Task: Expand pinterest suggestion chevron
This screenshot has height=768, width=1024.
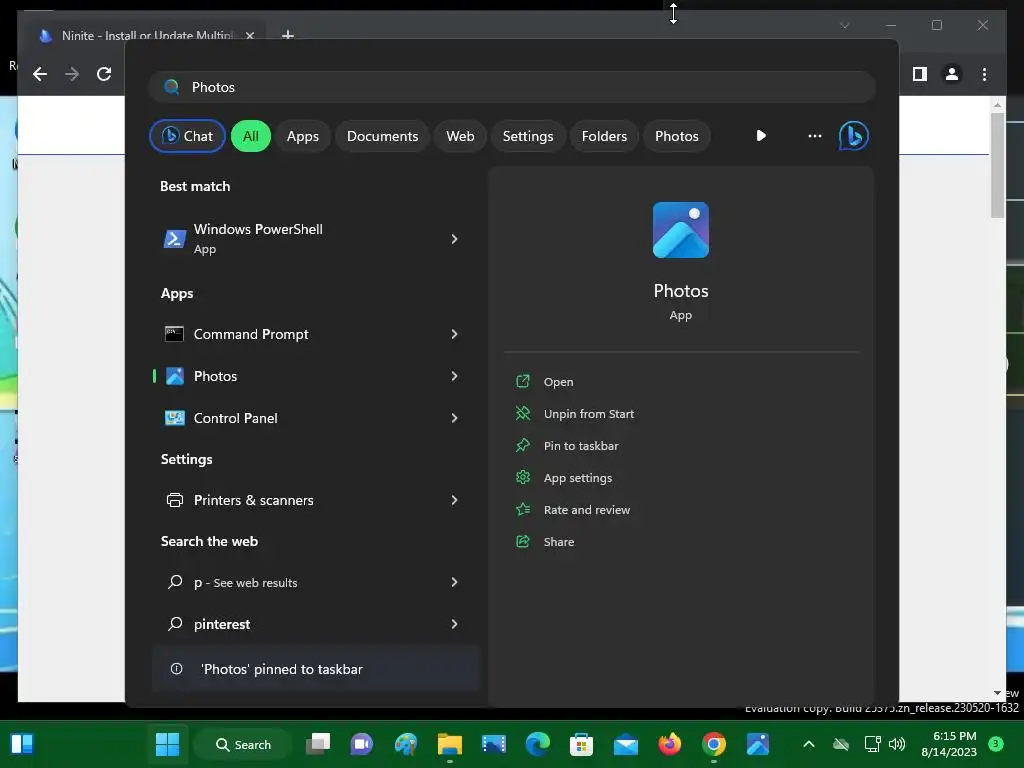Action: pos(455,624)
